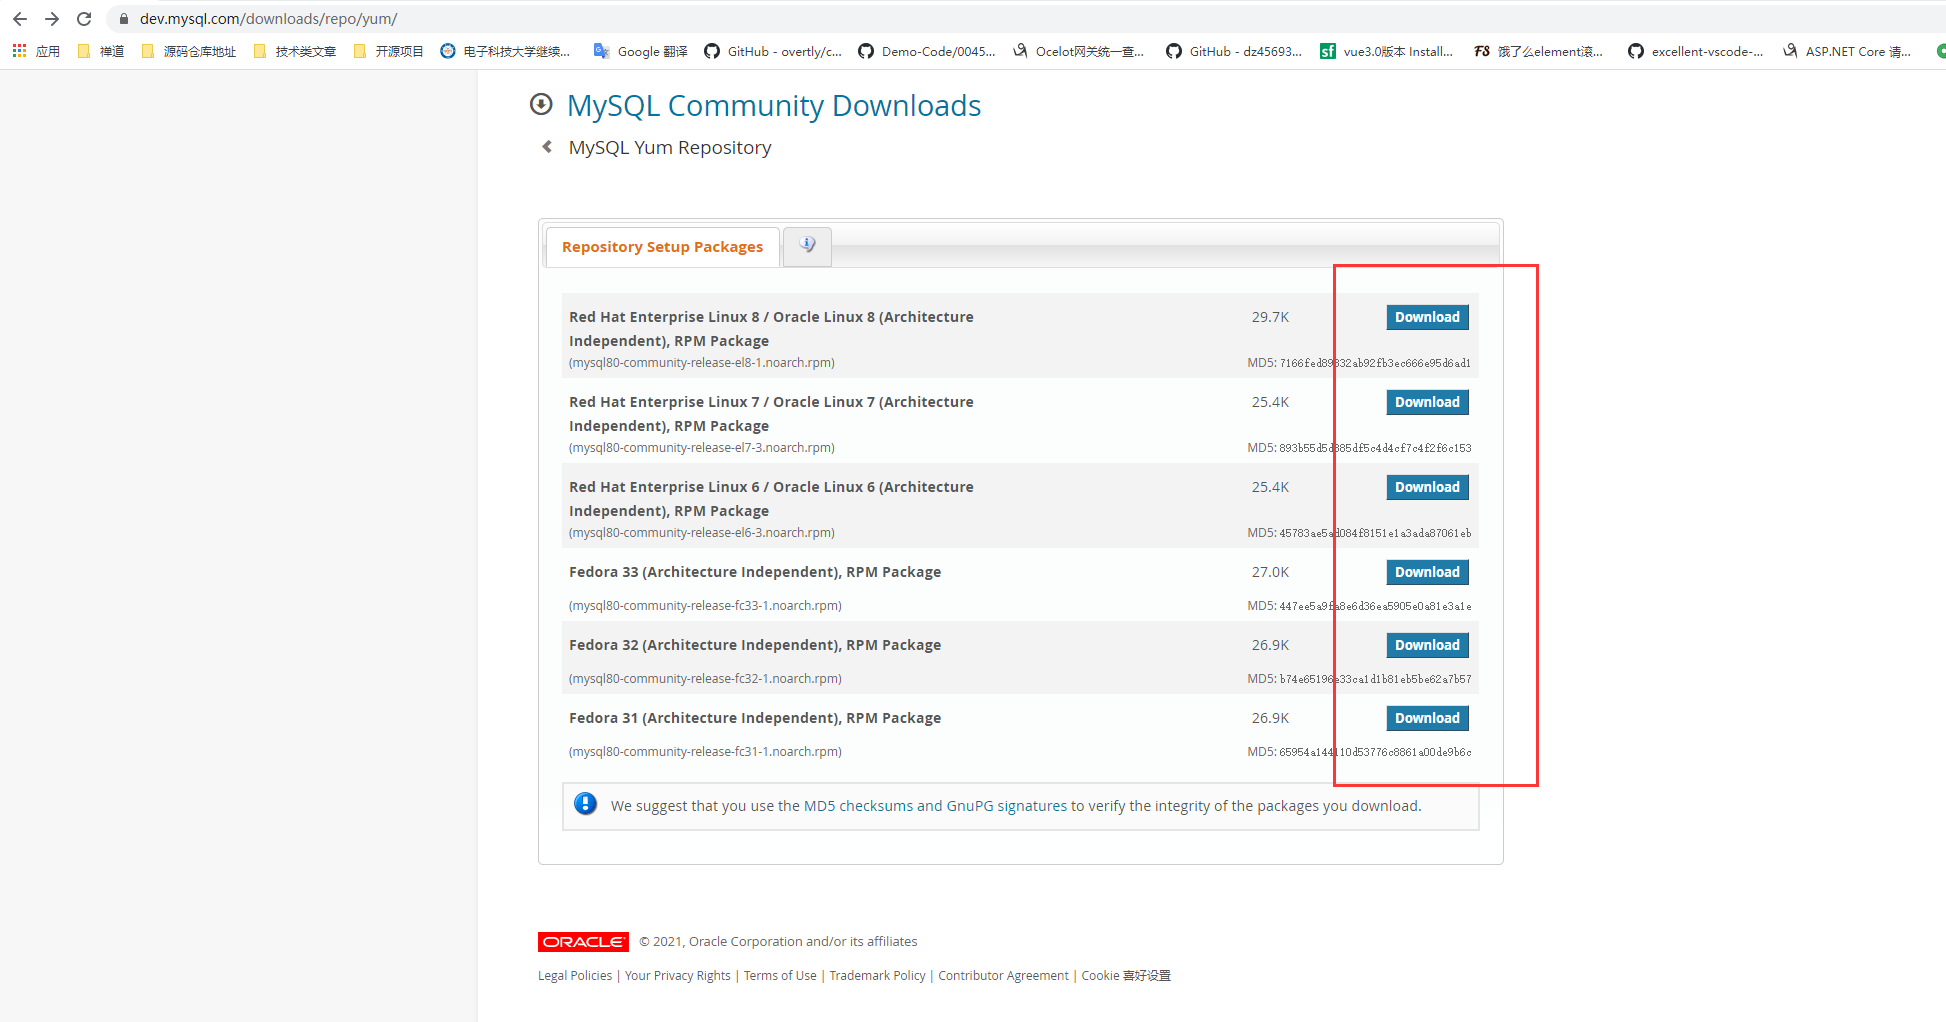Click the Fedora 31 package title text

pos(755,718)
